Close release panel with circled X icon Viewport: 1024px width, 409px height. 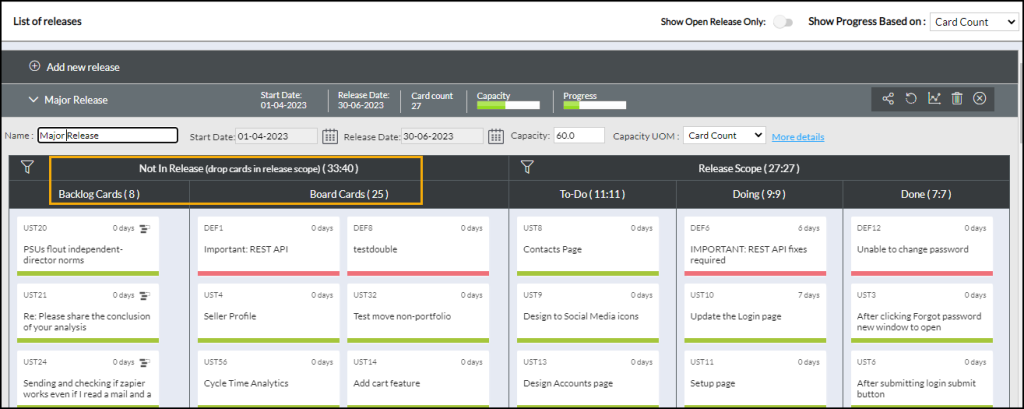tap(979, 99)
